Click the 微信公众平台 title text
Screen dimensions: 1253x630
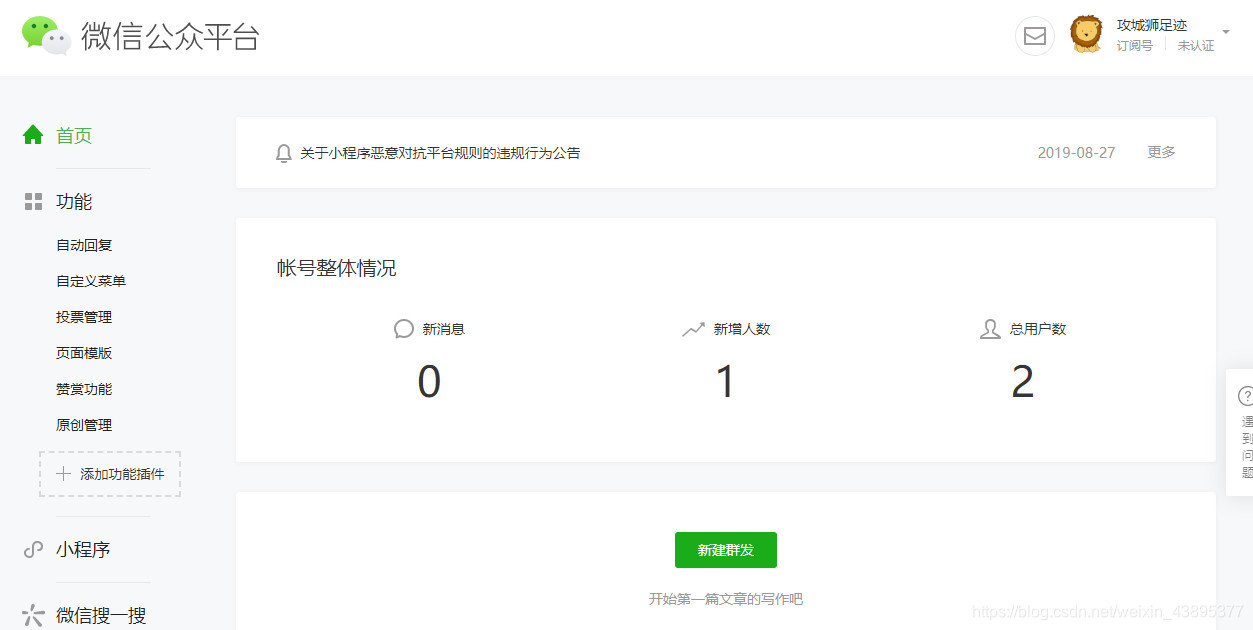pyautogui.click(x=170, y=36)
